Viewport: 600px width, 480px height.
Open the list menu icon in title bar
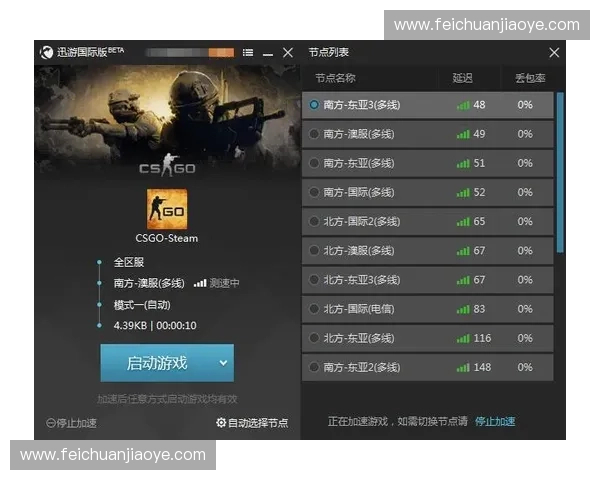coord(248,52)
